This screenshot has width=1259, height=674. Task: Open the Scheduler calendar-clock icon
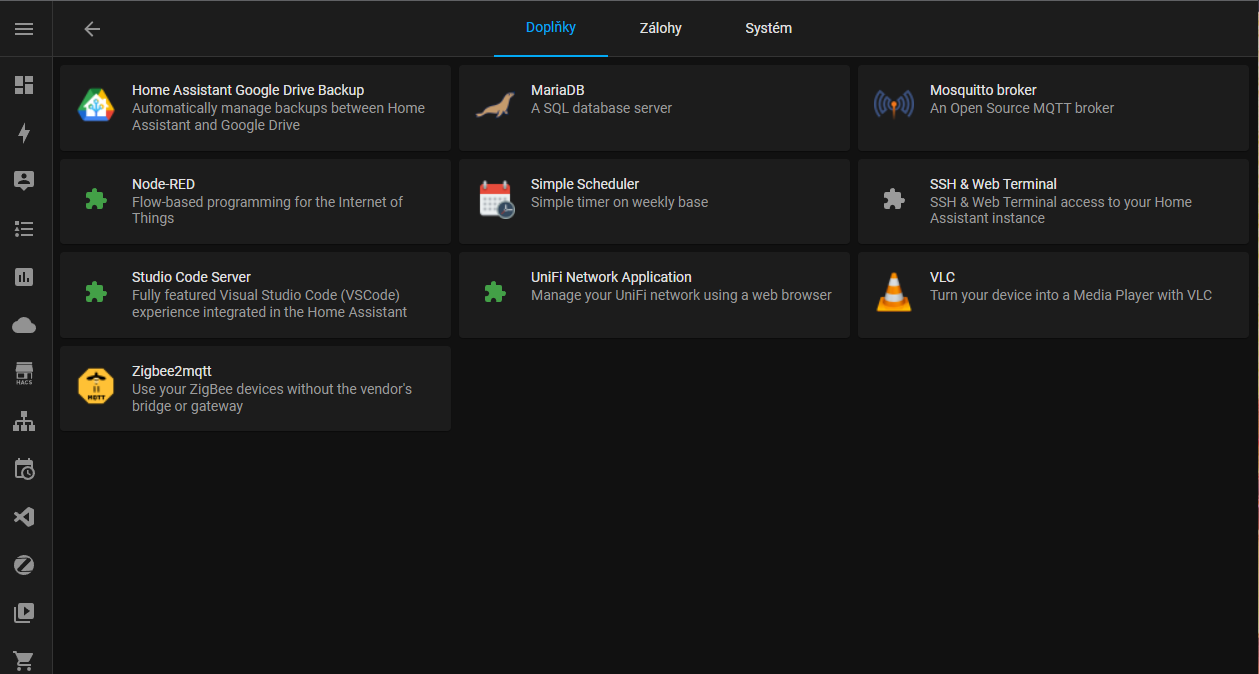click(24, 469)
